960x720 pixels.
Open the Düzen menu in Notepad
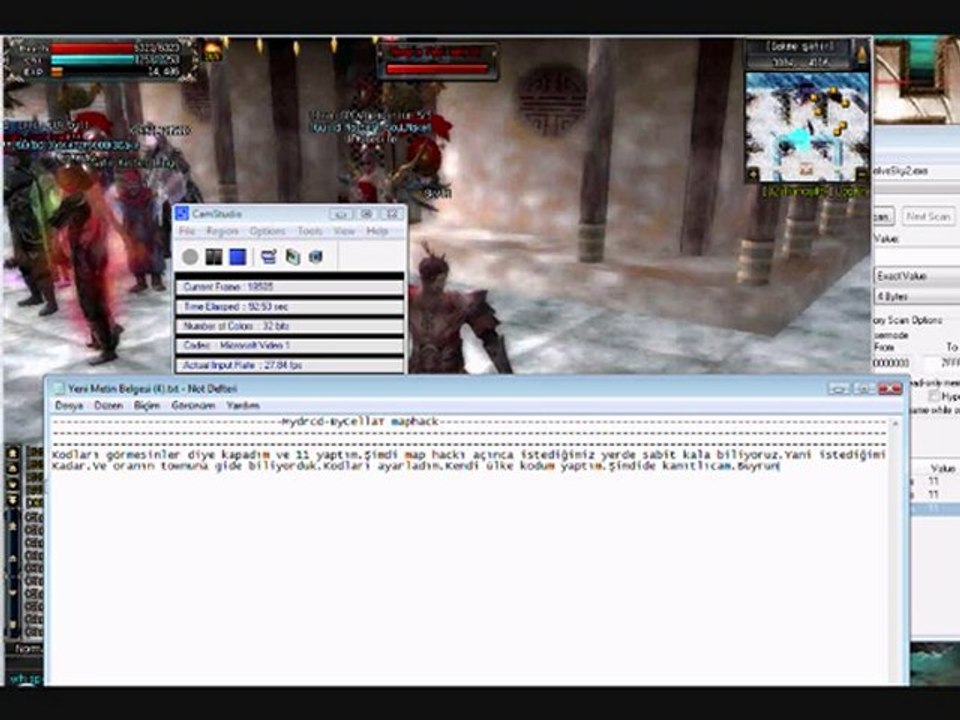[x=108, y=405]
